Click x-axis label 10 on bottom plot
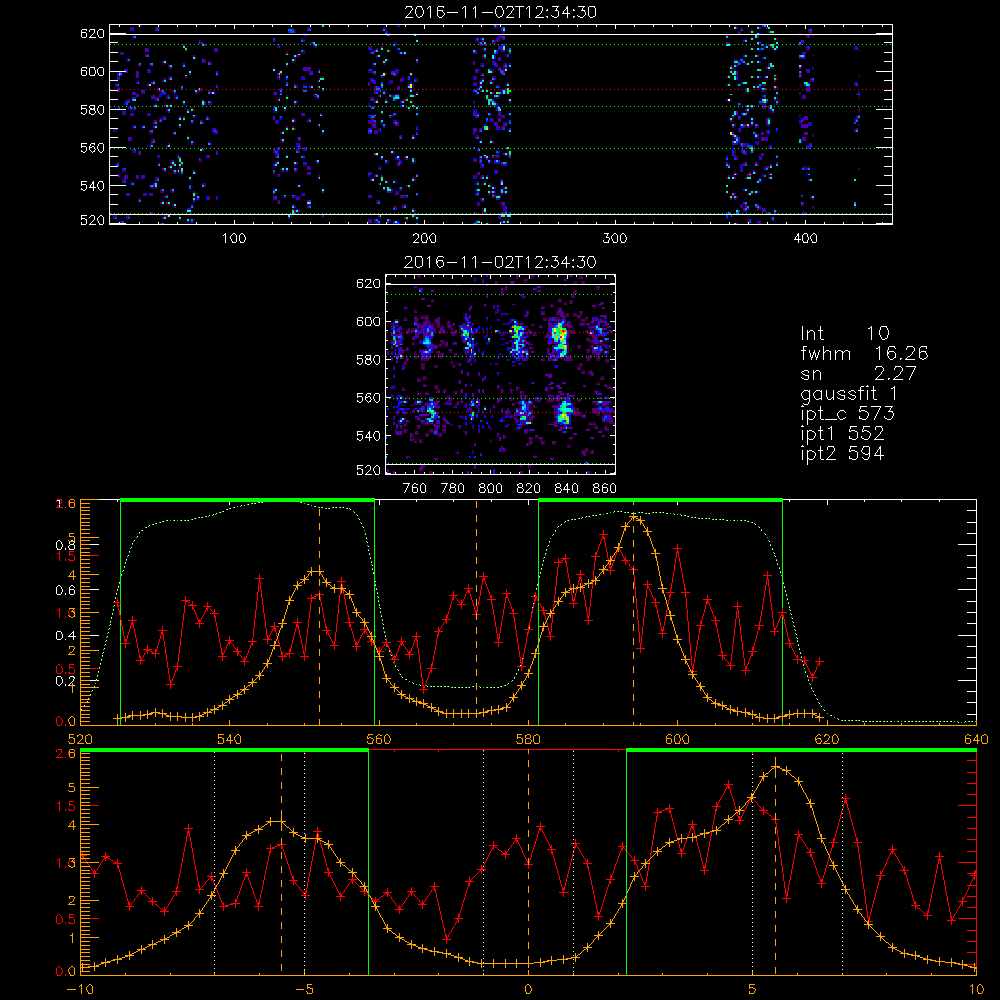Screen dimensions: 1000x1000 tap(976, 989)
